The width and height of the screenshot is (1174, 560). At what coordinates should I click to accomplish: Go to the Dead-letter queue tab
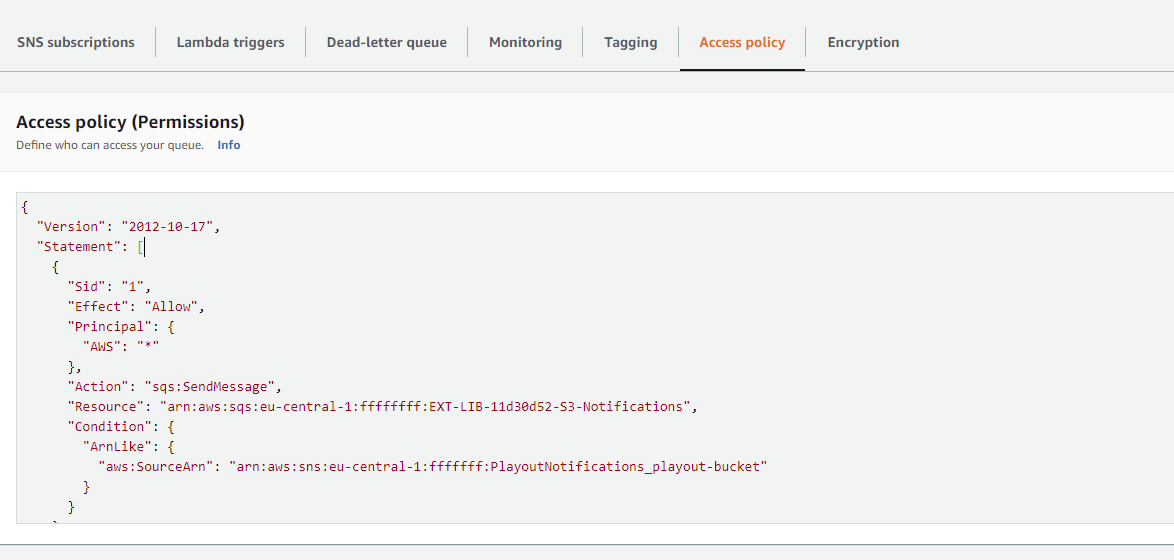tap(386, 42)
